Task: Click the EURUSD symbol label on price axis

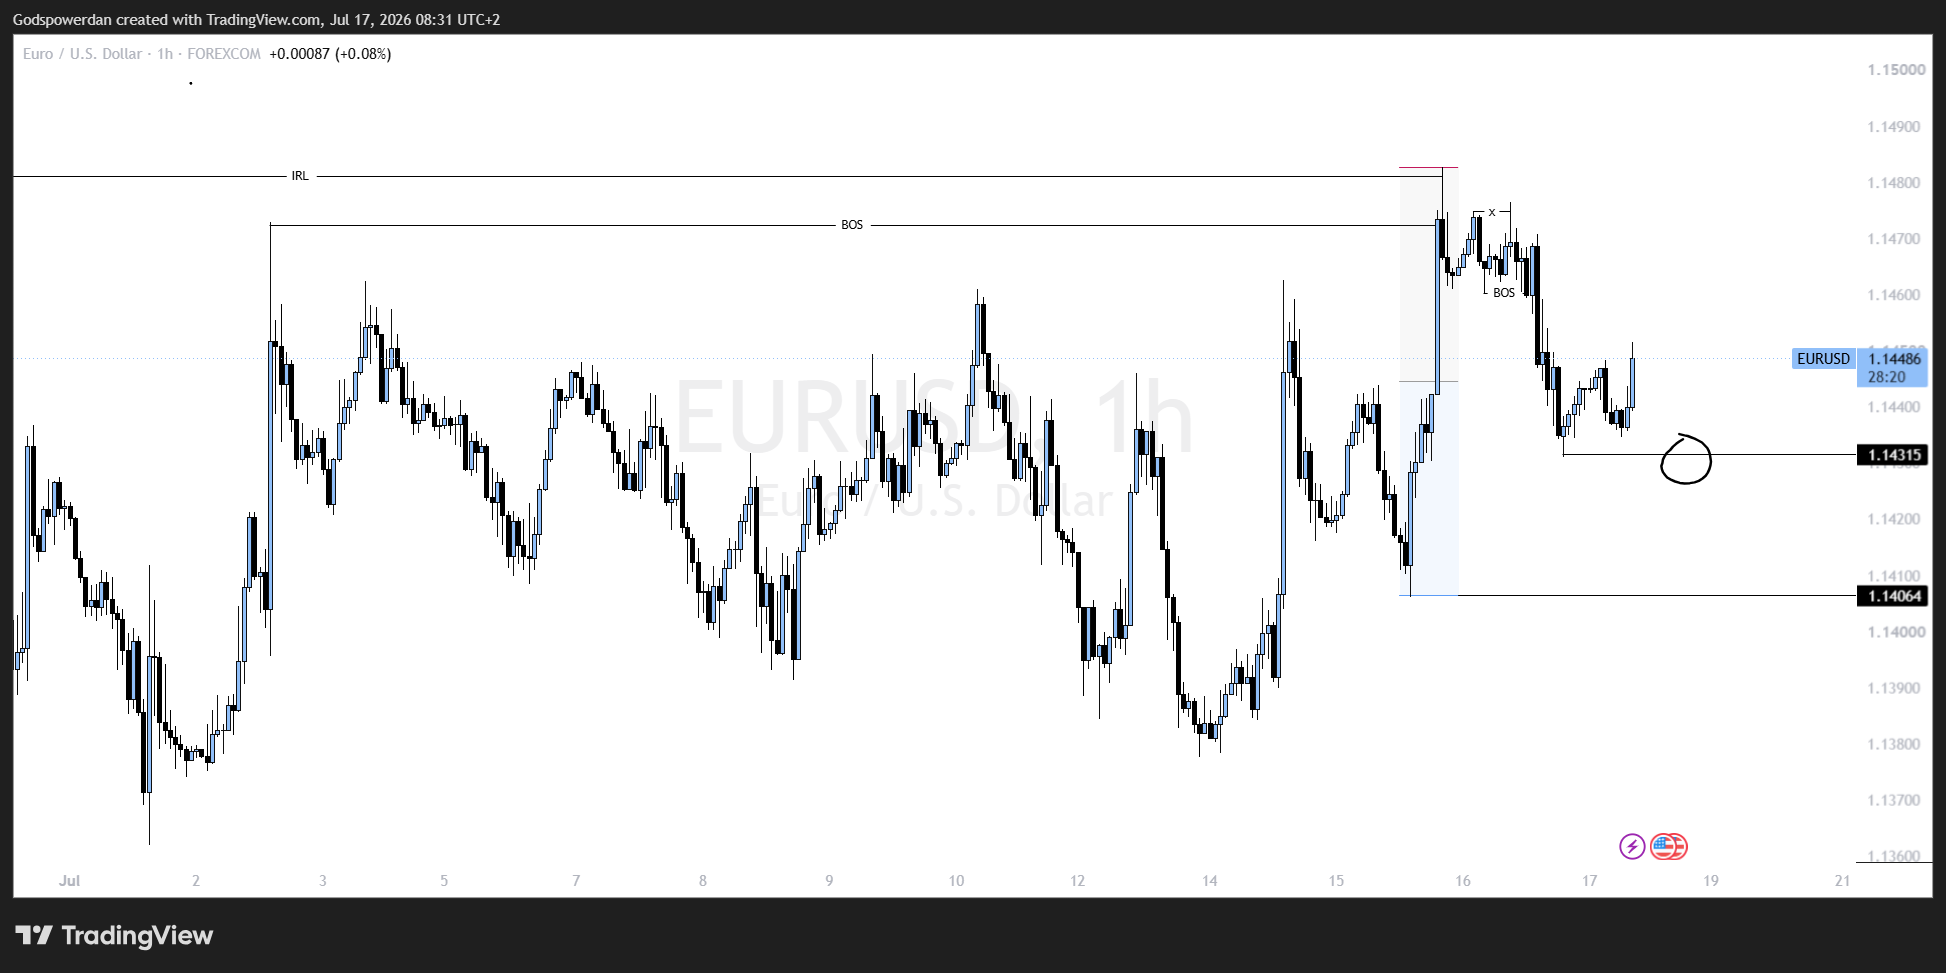Action: (x=1824, y=358)
